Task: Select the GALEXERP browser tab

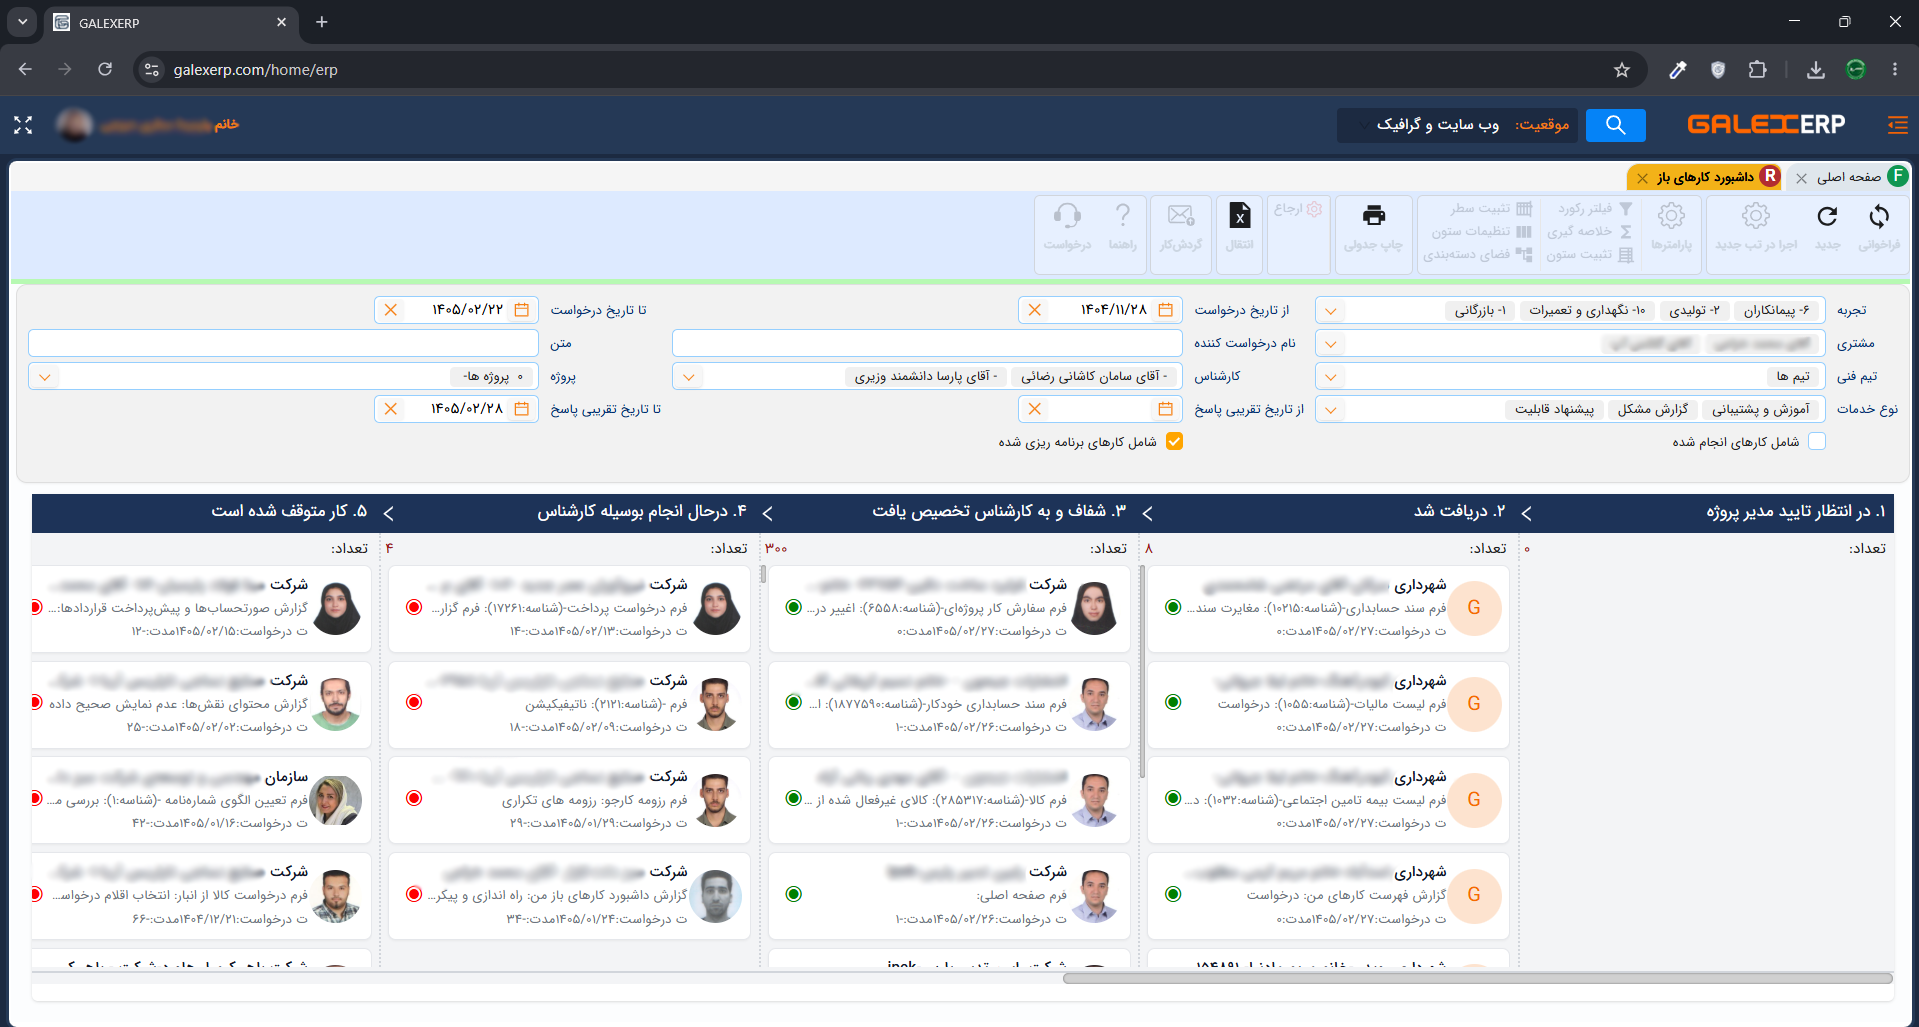Action: 170,22
